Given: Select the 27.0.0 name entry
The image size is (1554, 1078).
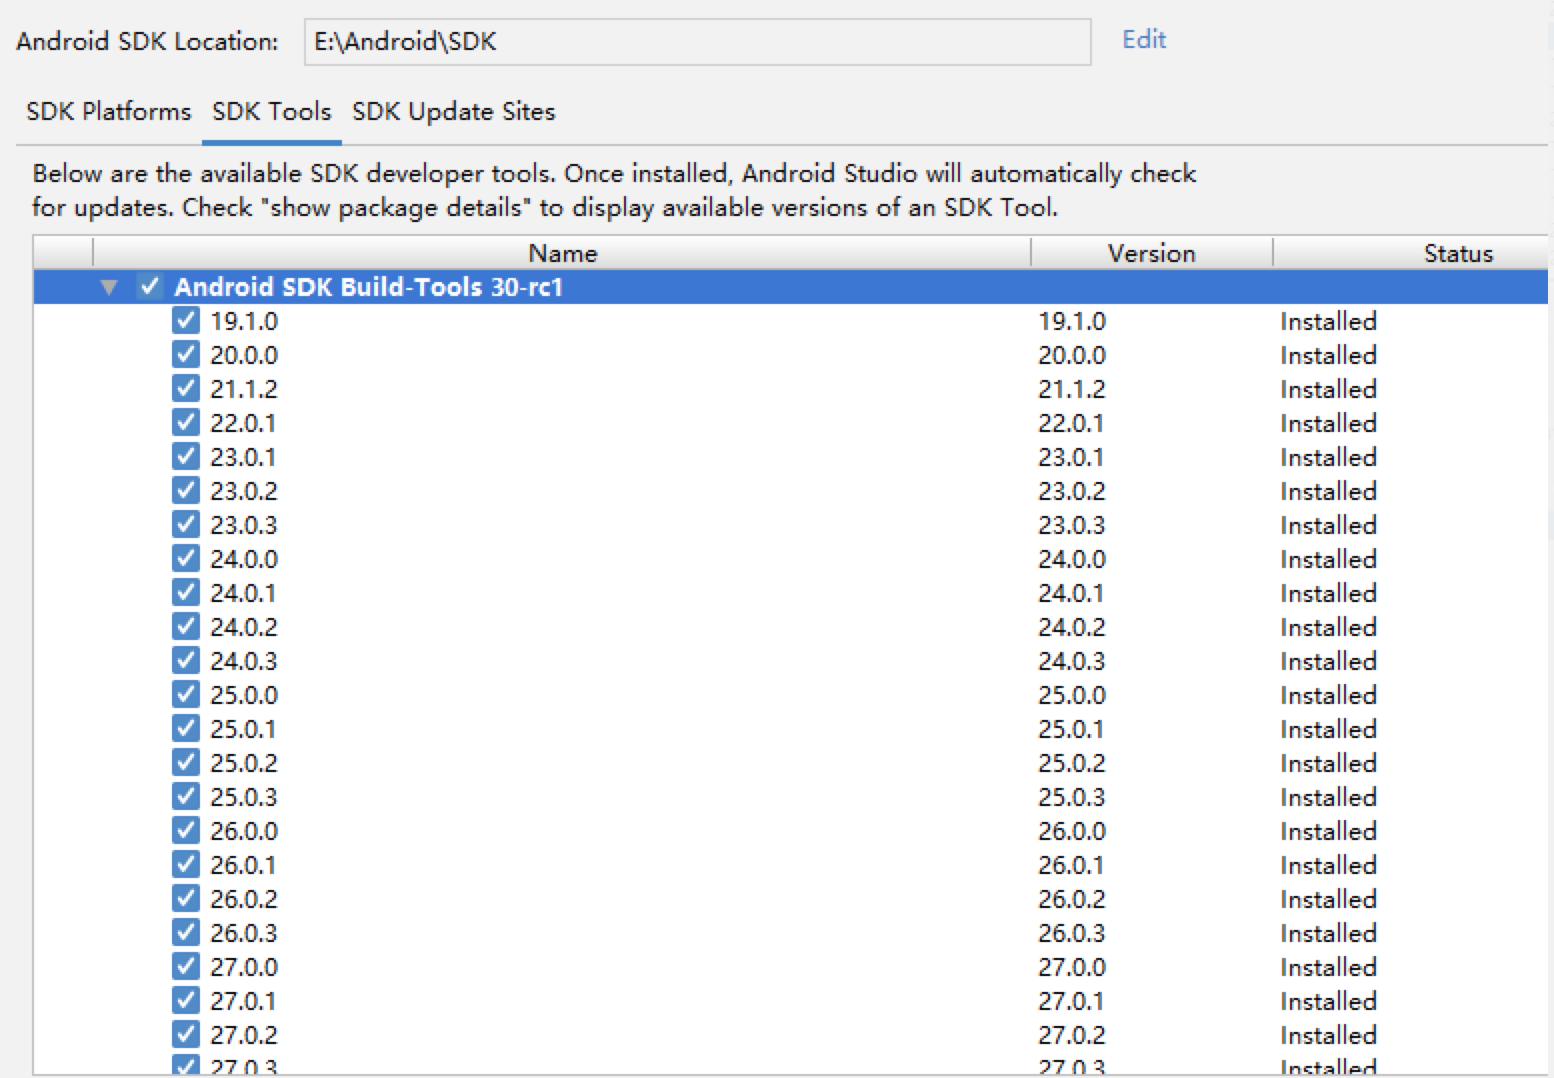Looking at the screenshot, I should point(244,967).
